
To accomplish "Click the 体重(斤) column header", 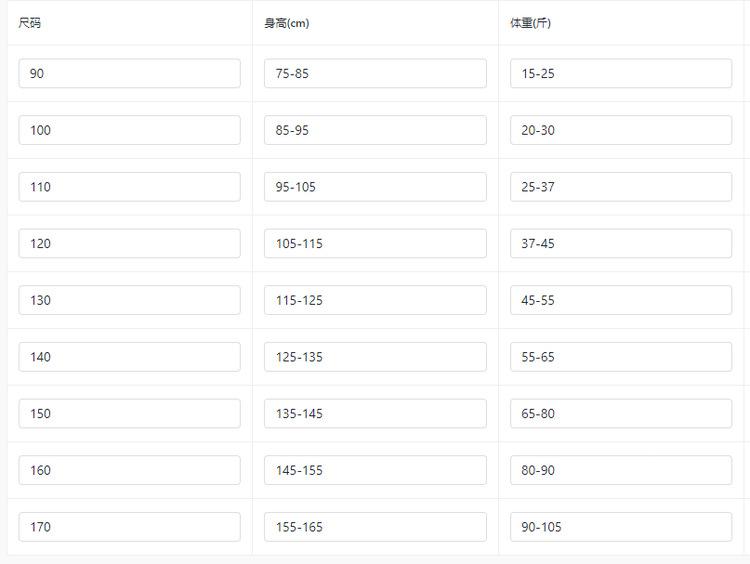I will pos(530,23).
